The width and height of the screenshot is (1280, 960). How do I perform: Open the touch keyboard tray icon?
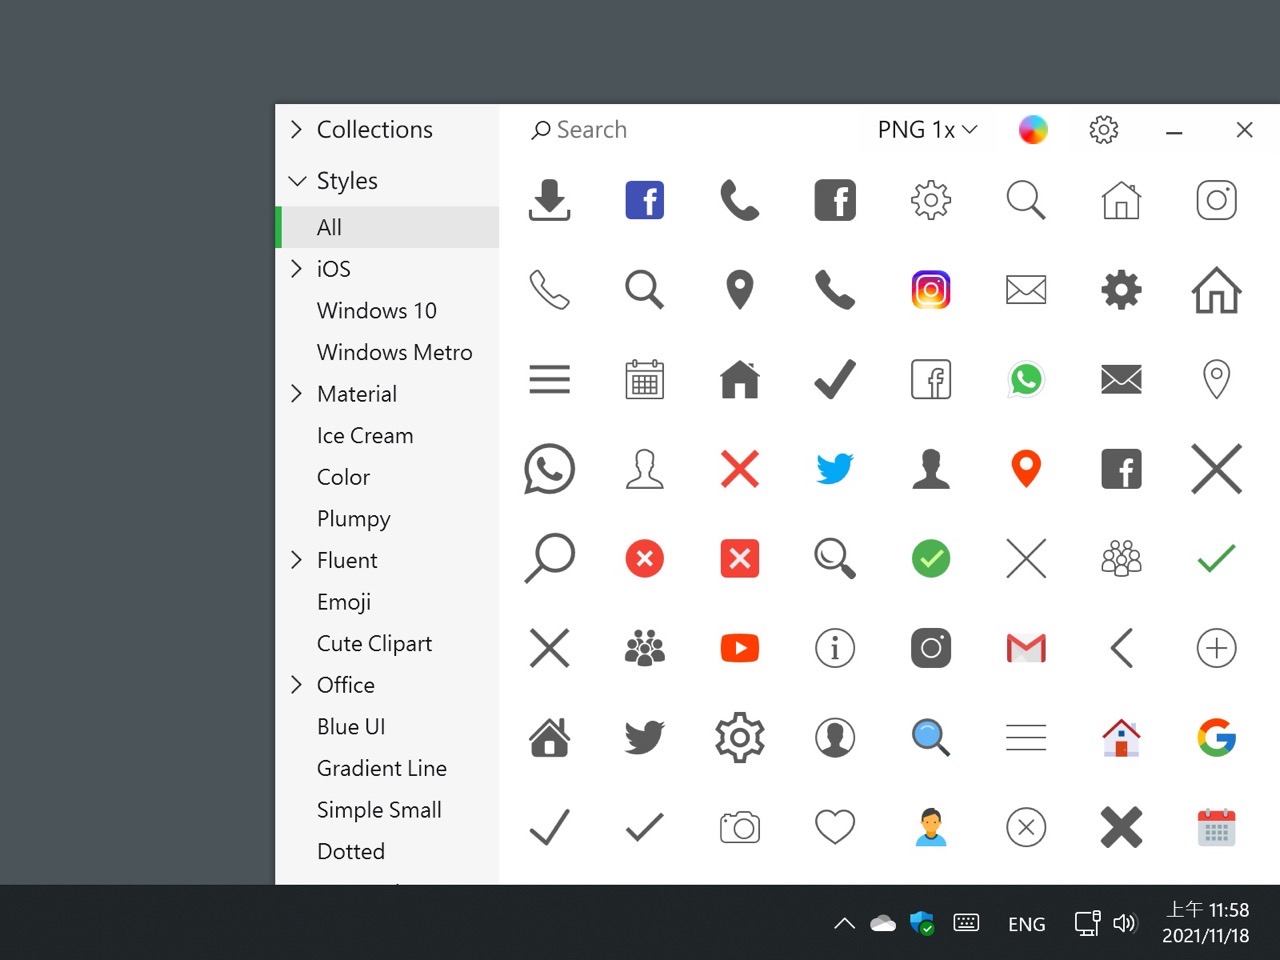pyautogui.click(x=966, y=923)
